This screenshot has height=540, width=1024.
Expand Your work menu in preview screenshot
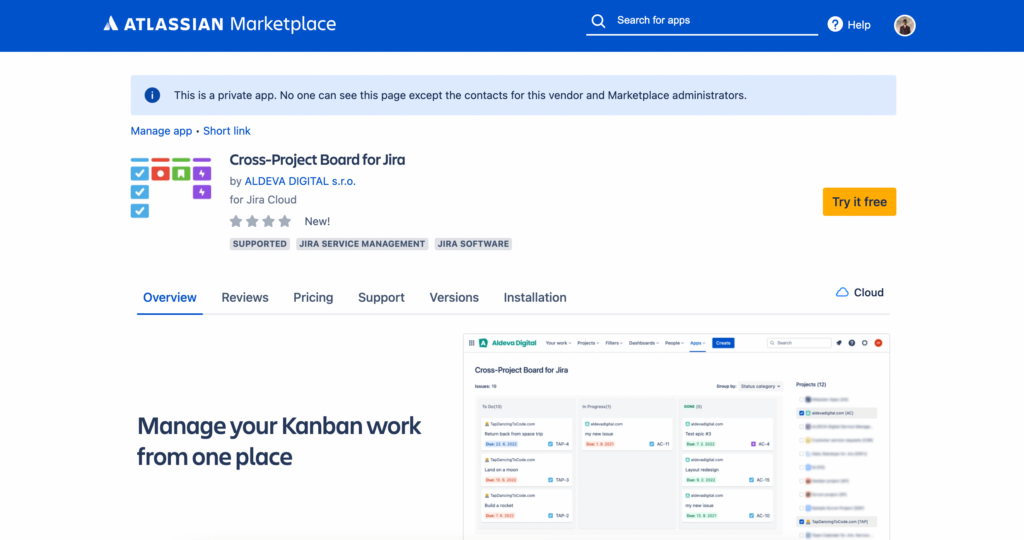(x=558, y=343)
